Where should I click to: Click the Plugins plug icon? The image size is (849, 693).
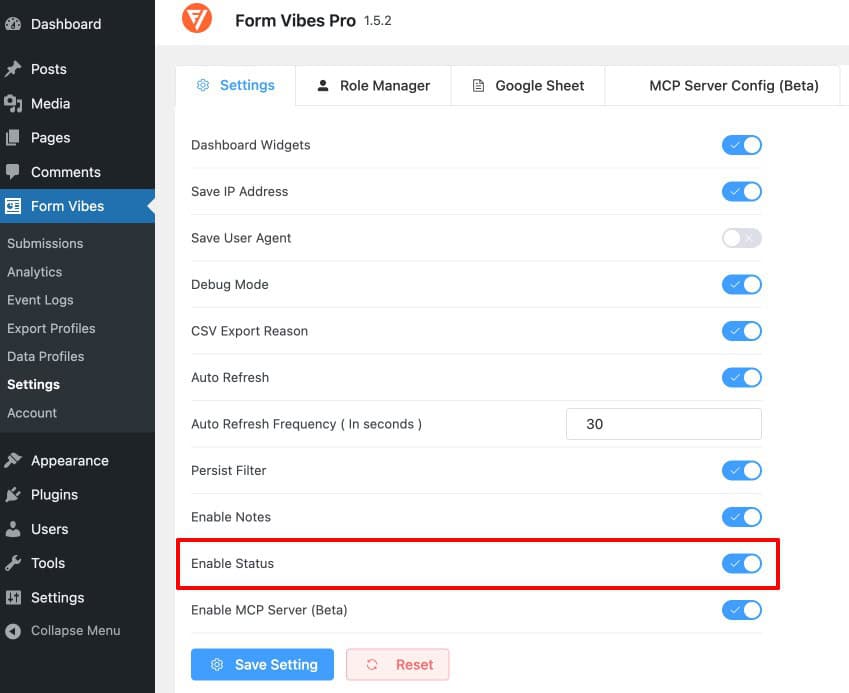click(13, 494)
